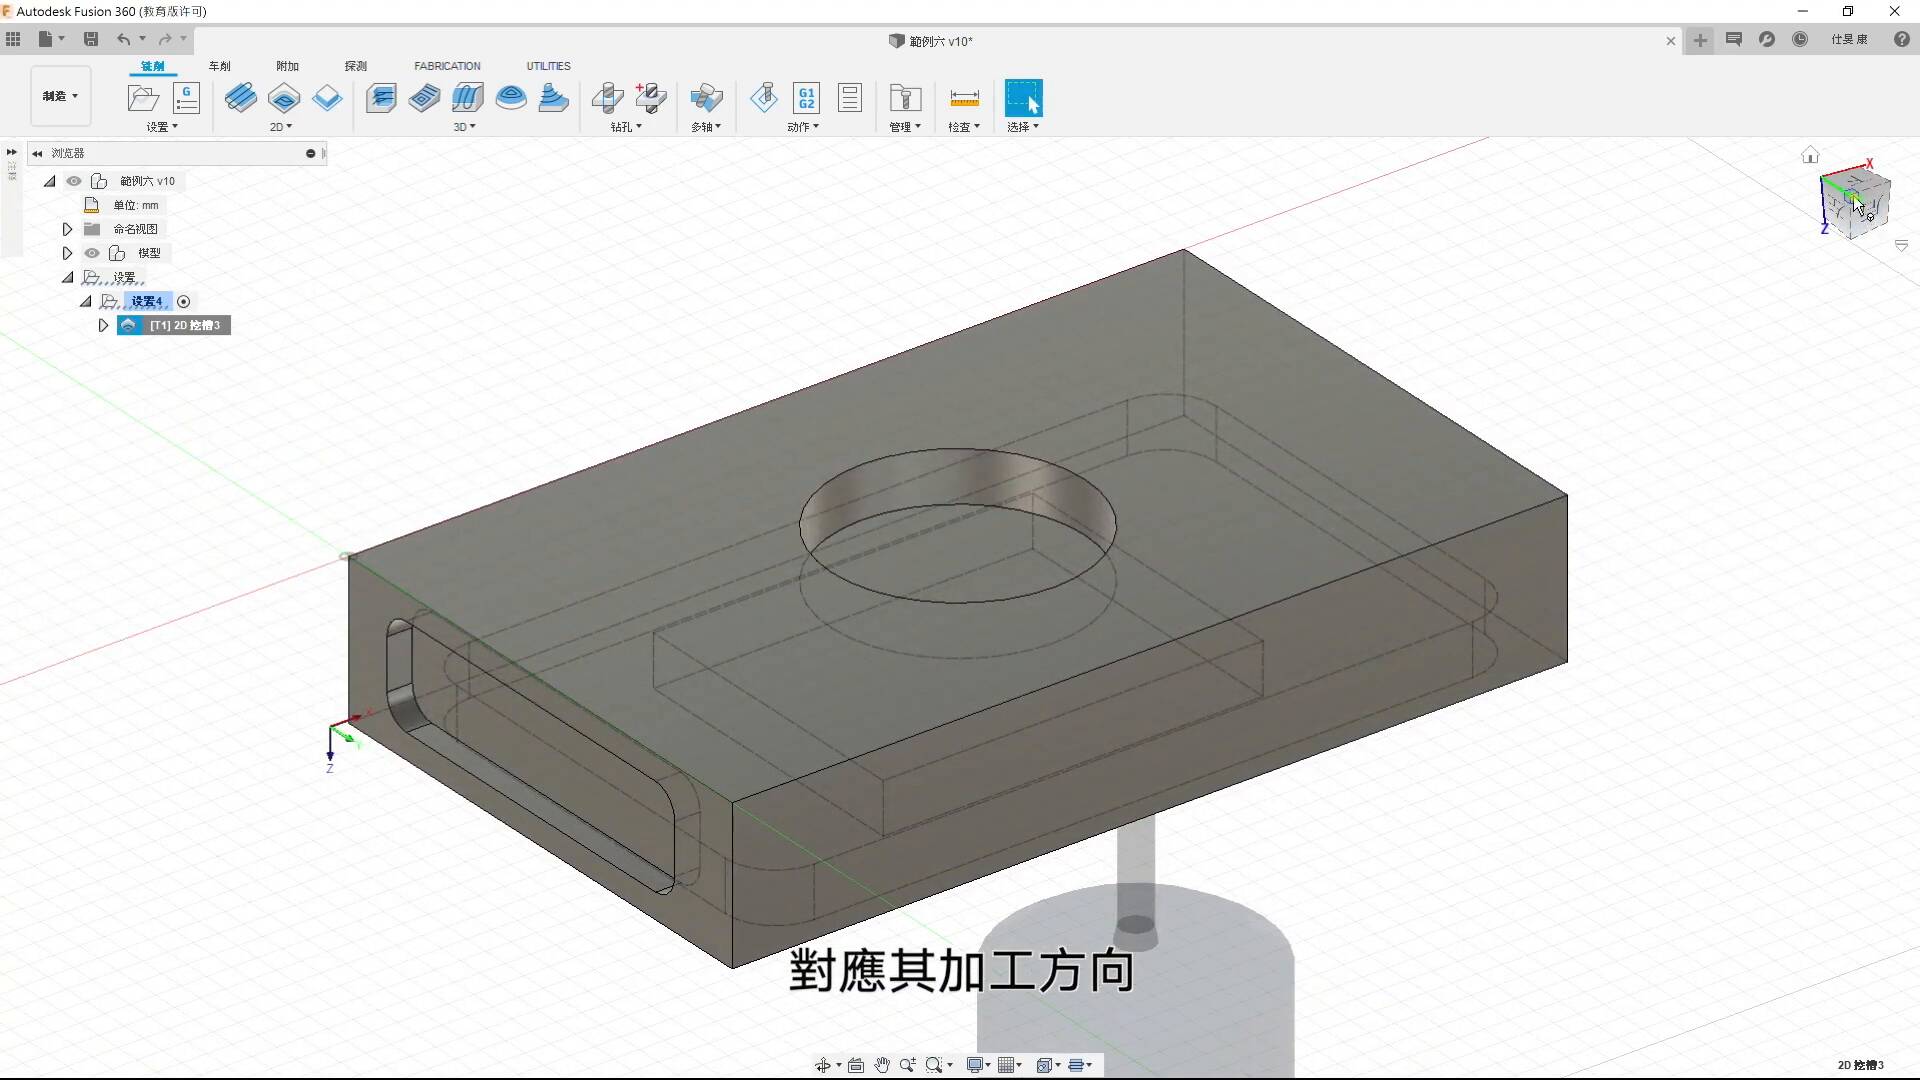Switch to the 探测 tab
Screen dimensions: 1920x1080
click(x=356, y=66)
